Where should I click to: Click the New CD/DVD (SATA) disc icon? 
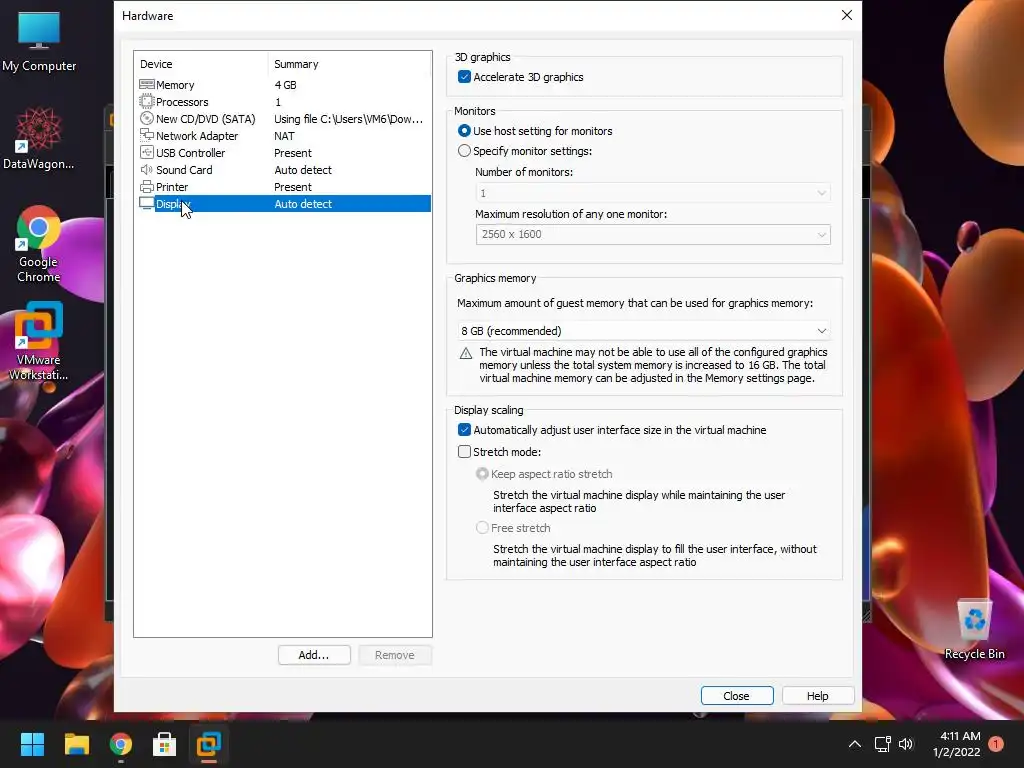(147, 119)
